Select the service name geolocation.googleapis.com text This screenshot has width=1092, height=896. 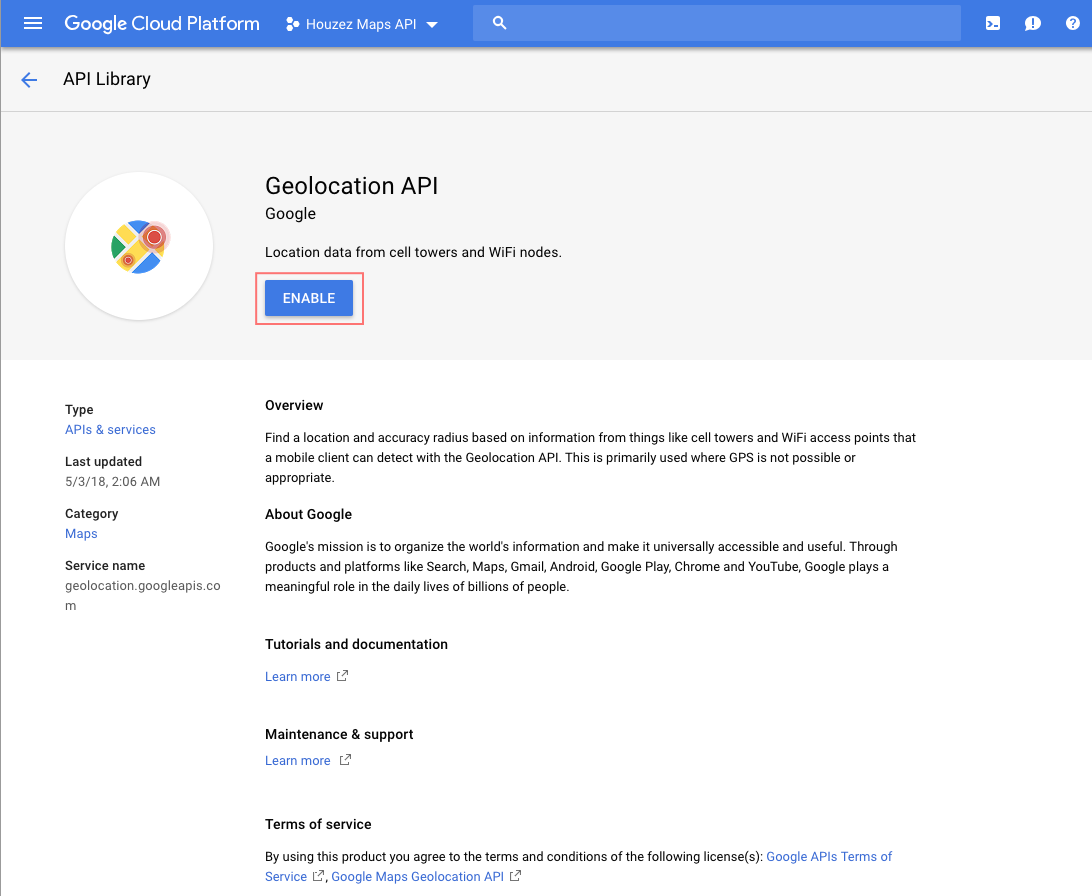click(143, 595)
